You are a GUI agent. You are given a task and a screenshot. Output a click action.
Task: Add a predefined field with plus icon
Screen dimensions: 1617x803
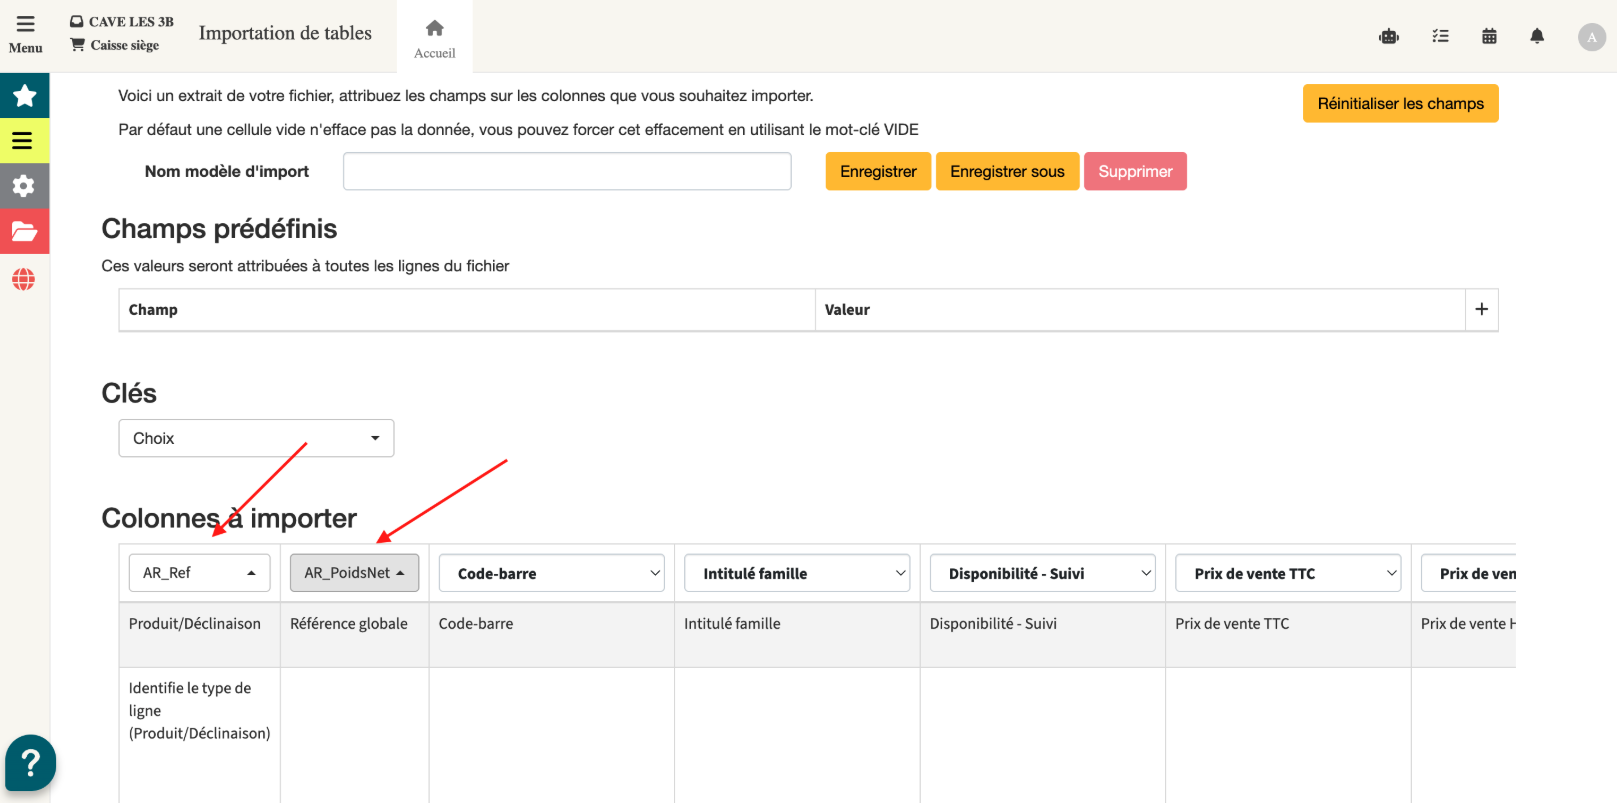(1481, 310)
